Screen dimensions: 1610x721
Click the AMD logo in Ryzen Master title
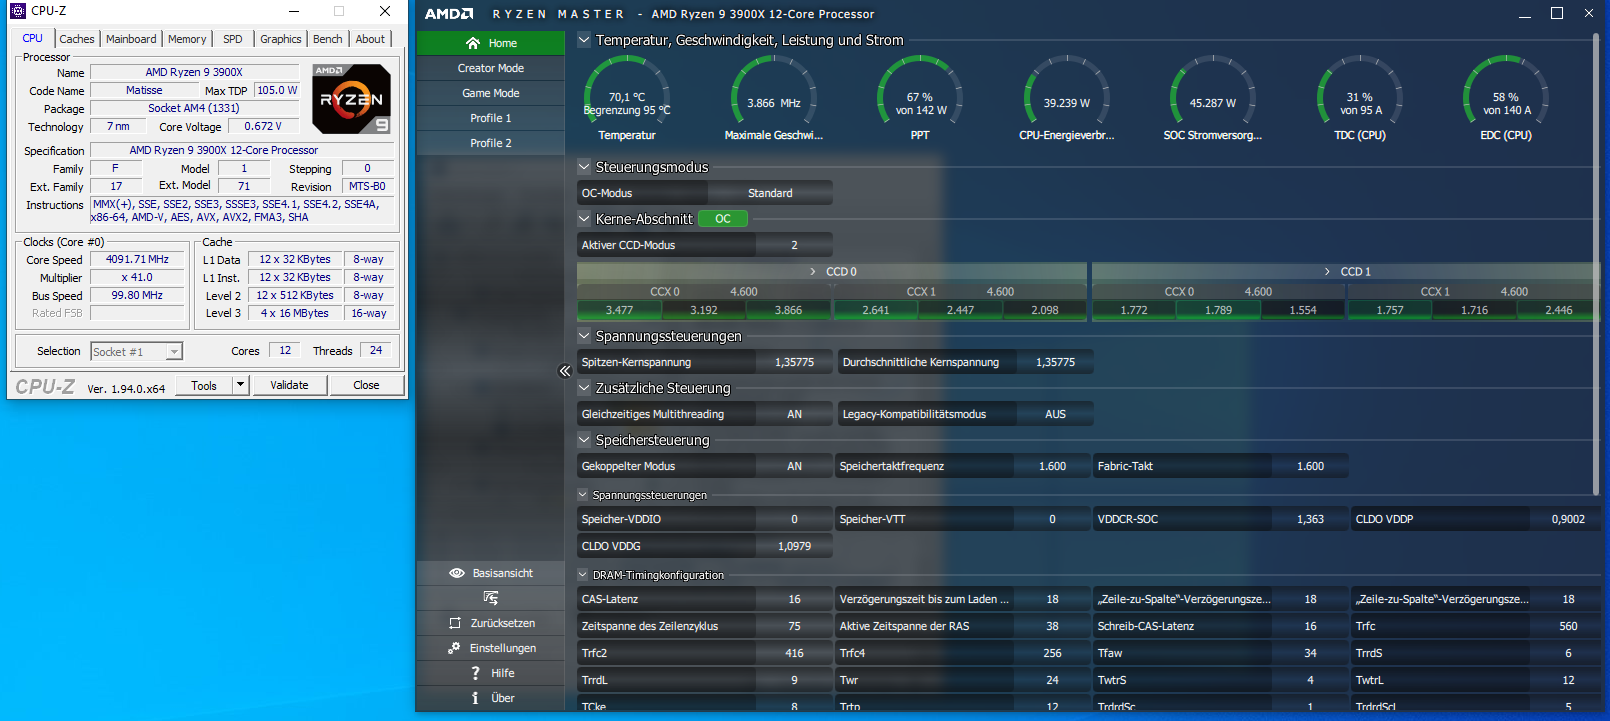point(449,14)
